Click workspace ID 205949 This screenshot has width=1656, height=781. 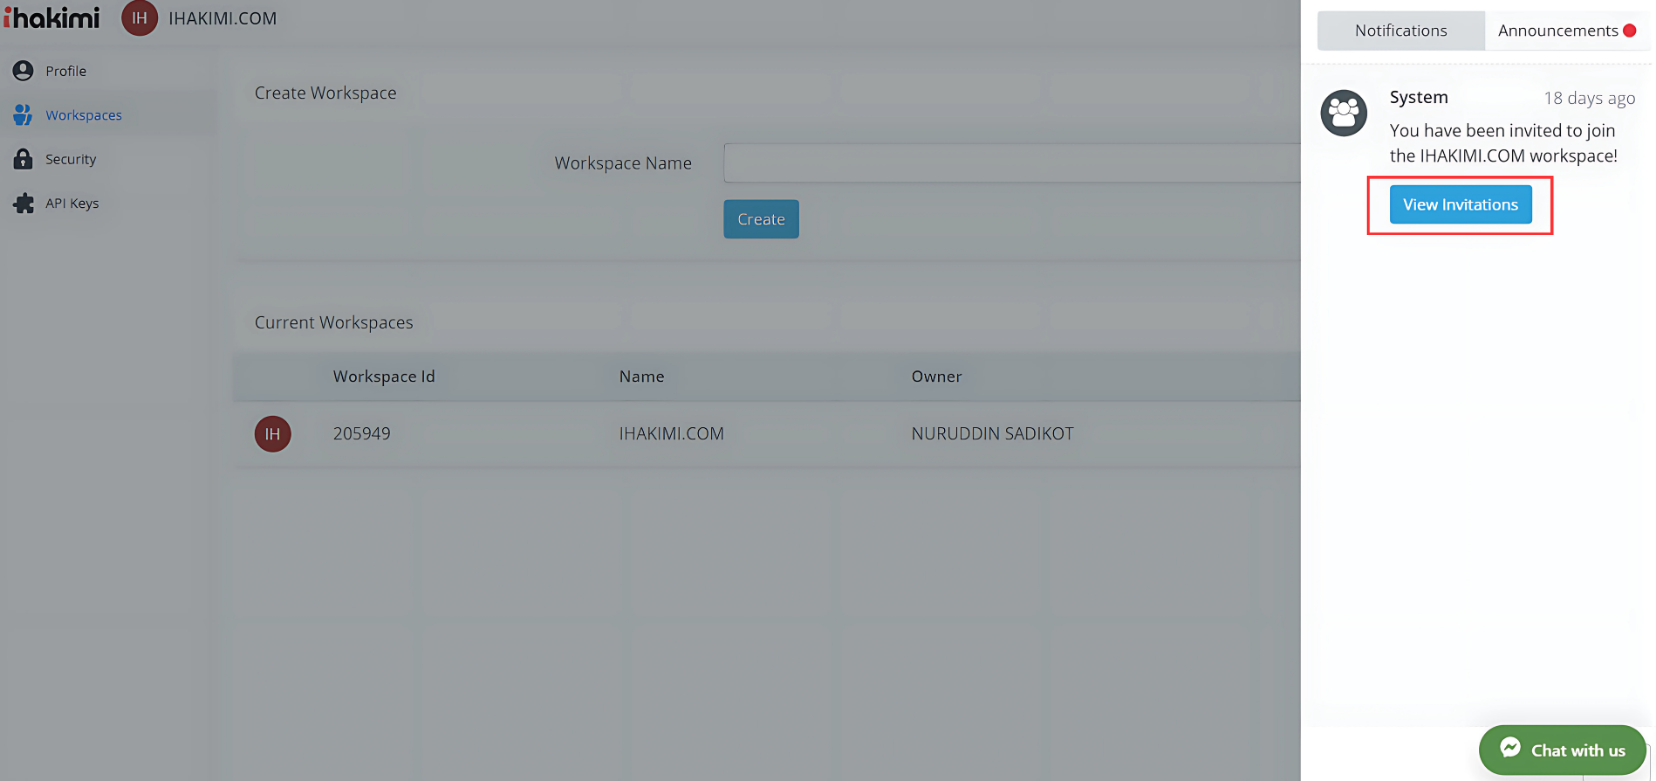(361, 434)
